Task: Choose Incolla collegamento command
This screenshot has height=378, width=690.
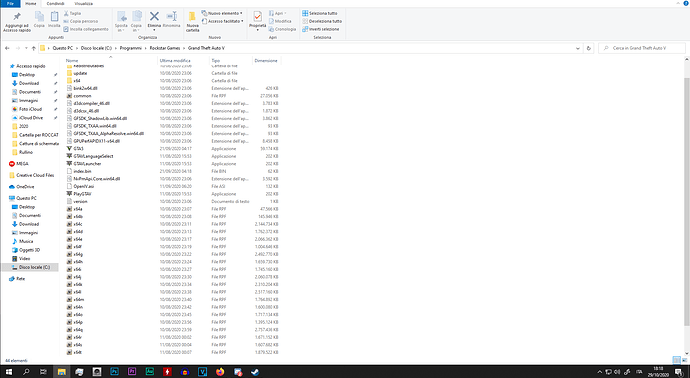Action: pos(86,29)
